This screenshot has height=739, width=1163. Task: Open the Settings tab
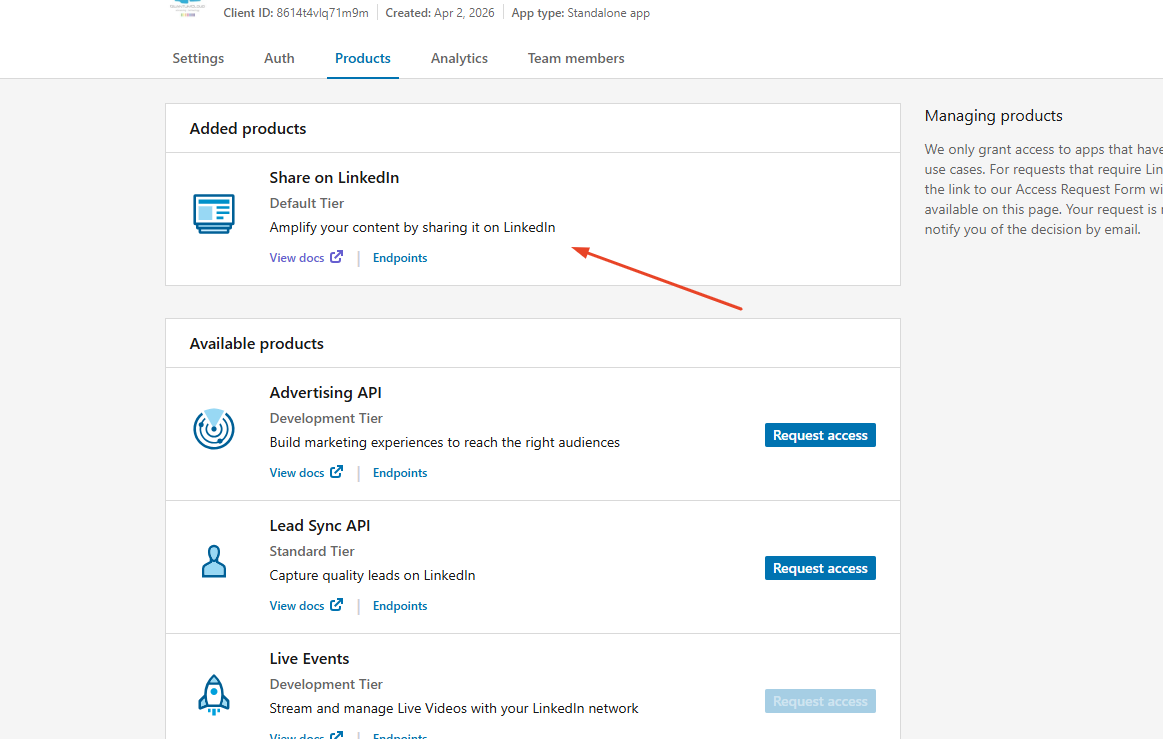pyautogui.click(x=198, y=58)
